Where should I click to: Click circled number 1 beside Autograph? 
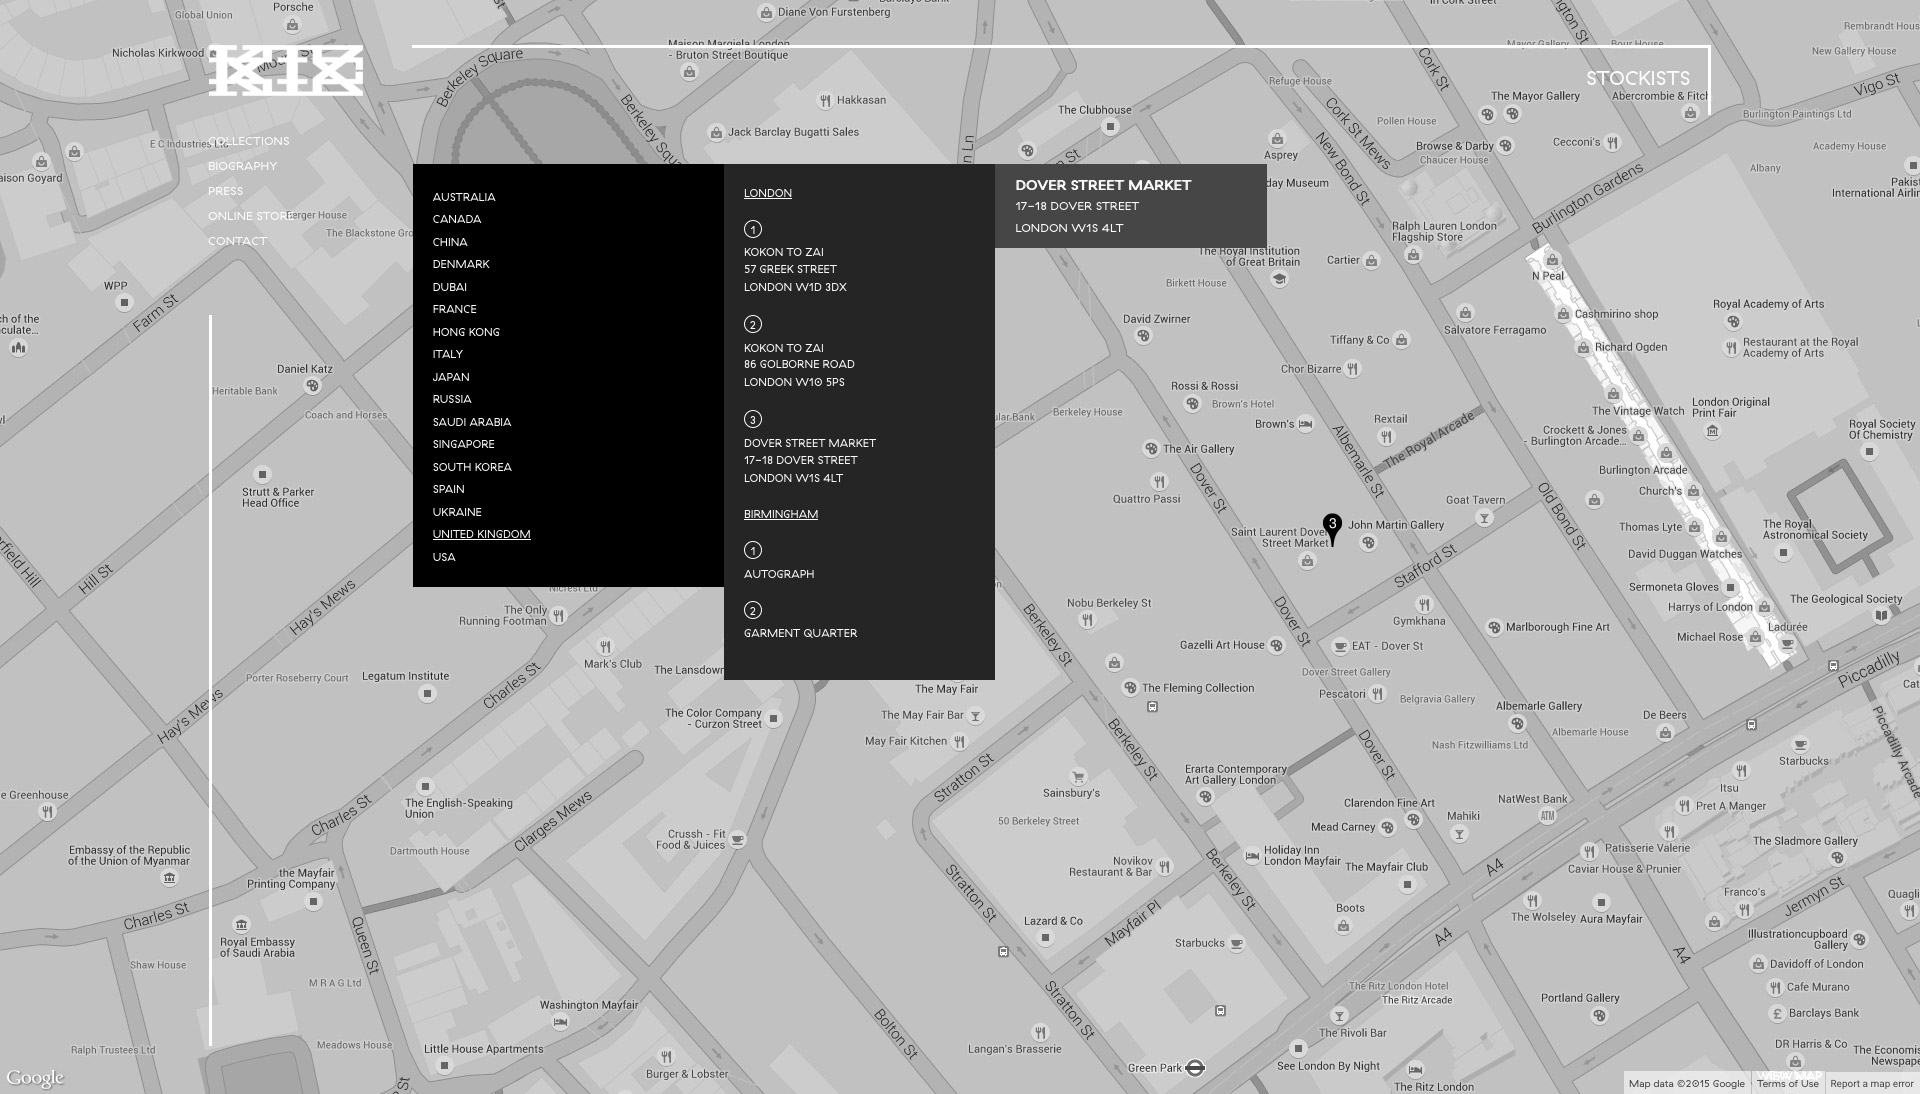click(x=753, y=550)
